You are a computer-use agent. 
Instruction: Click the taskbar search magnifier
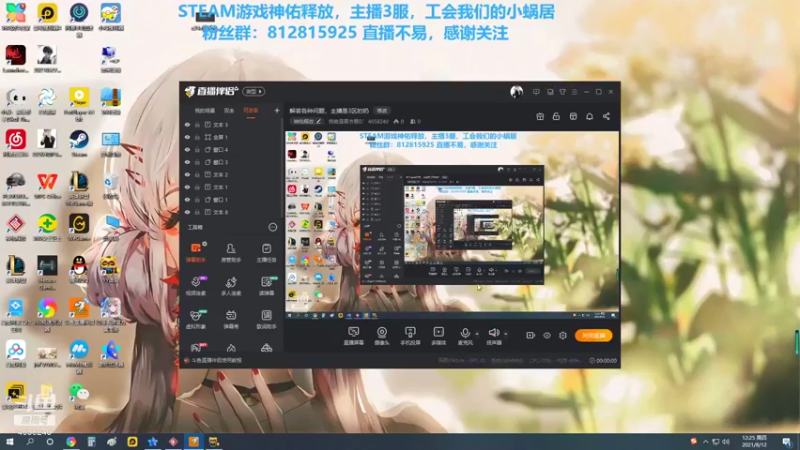(30, 441)
